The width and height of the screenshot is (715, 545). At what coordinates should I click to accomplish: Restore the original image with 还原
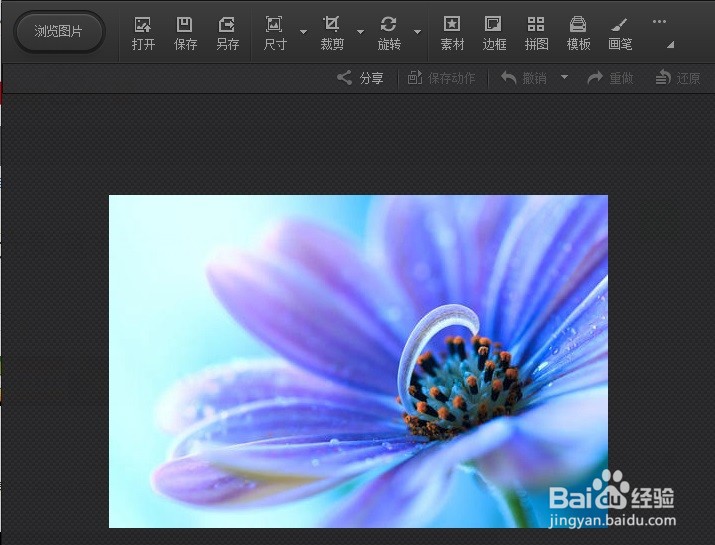(678, 78)
